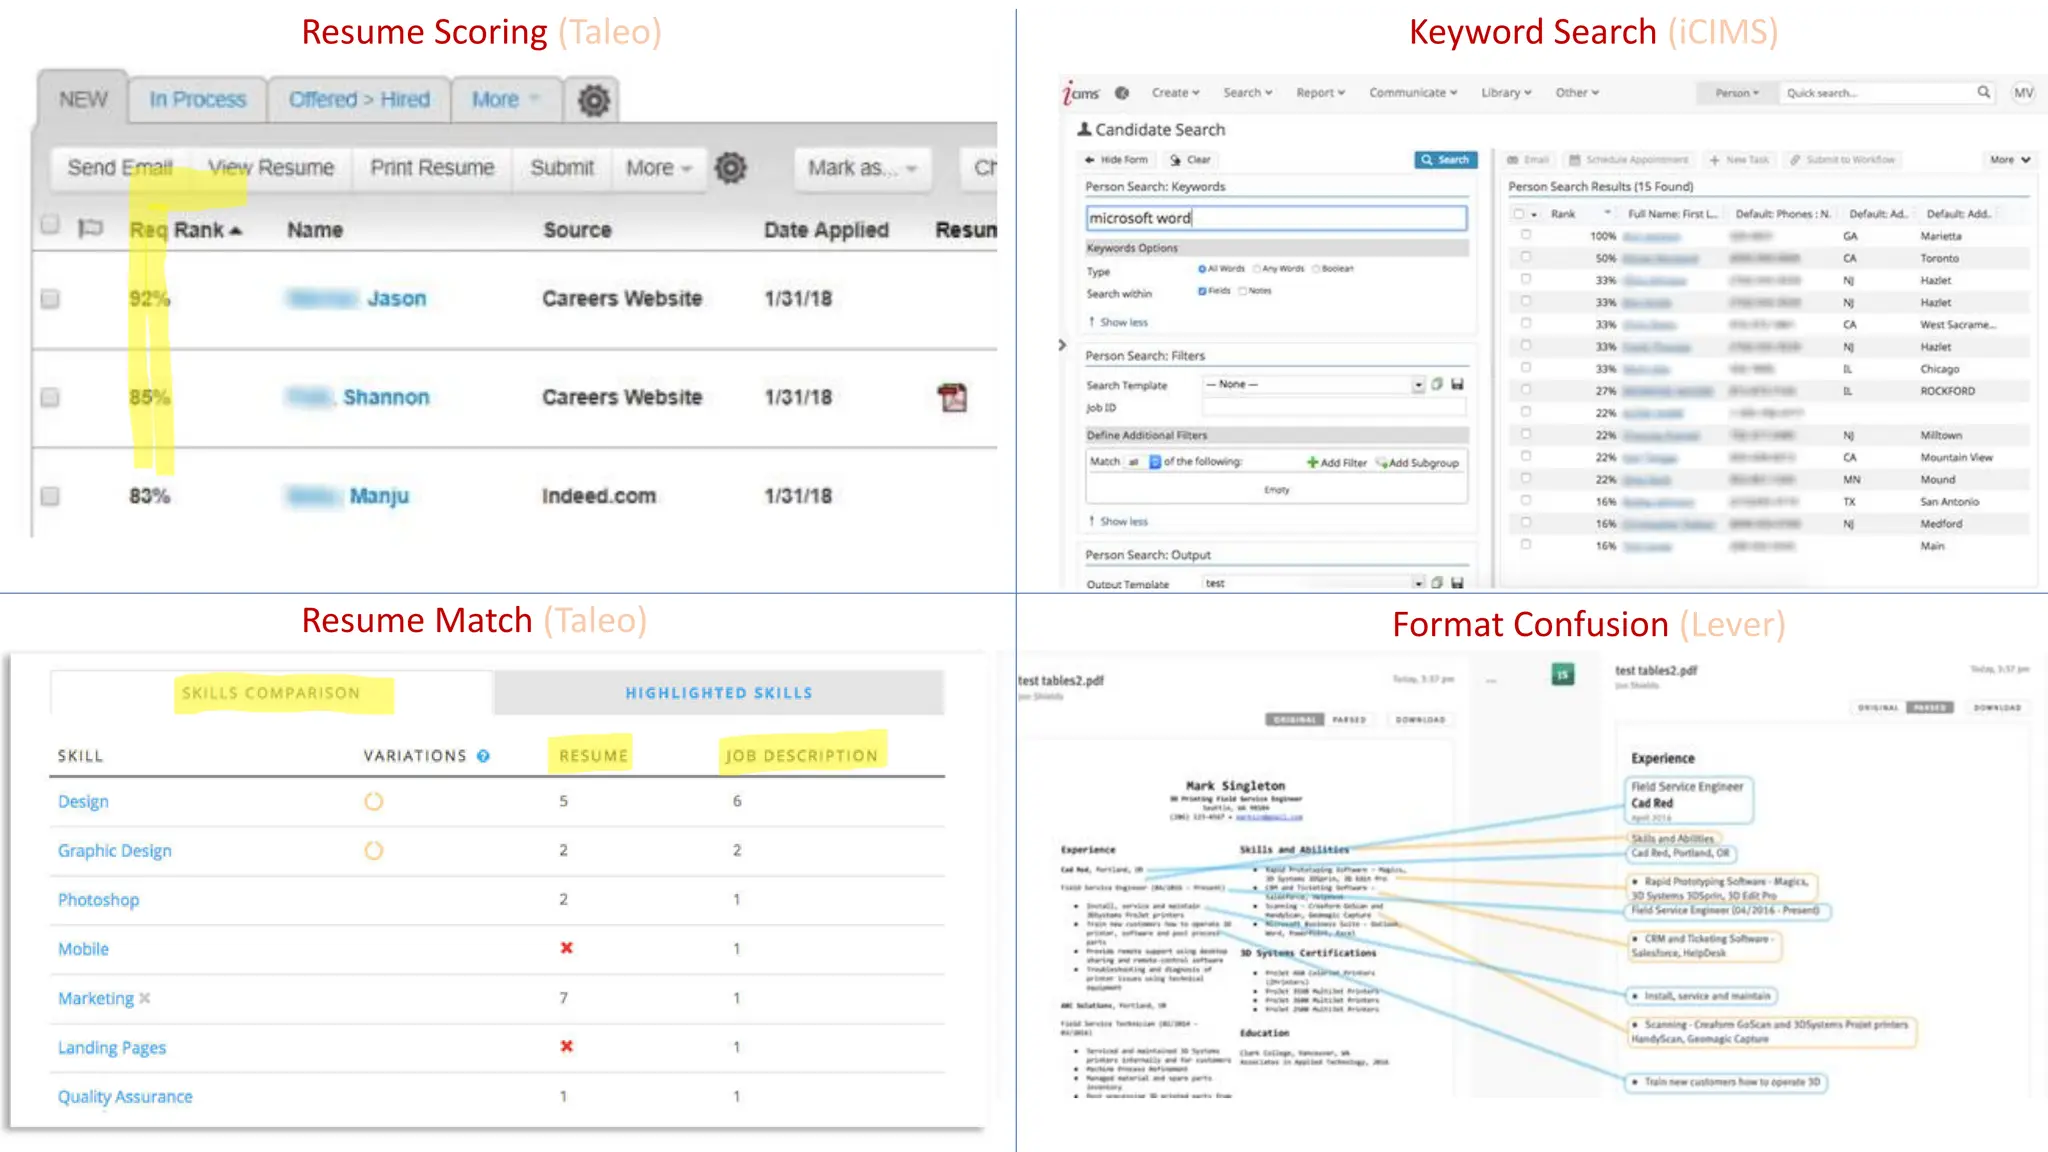Click the quick search magnifier icon

click(1983, 92)
